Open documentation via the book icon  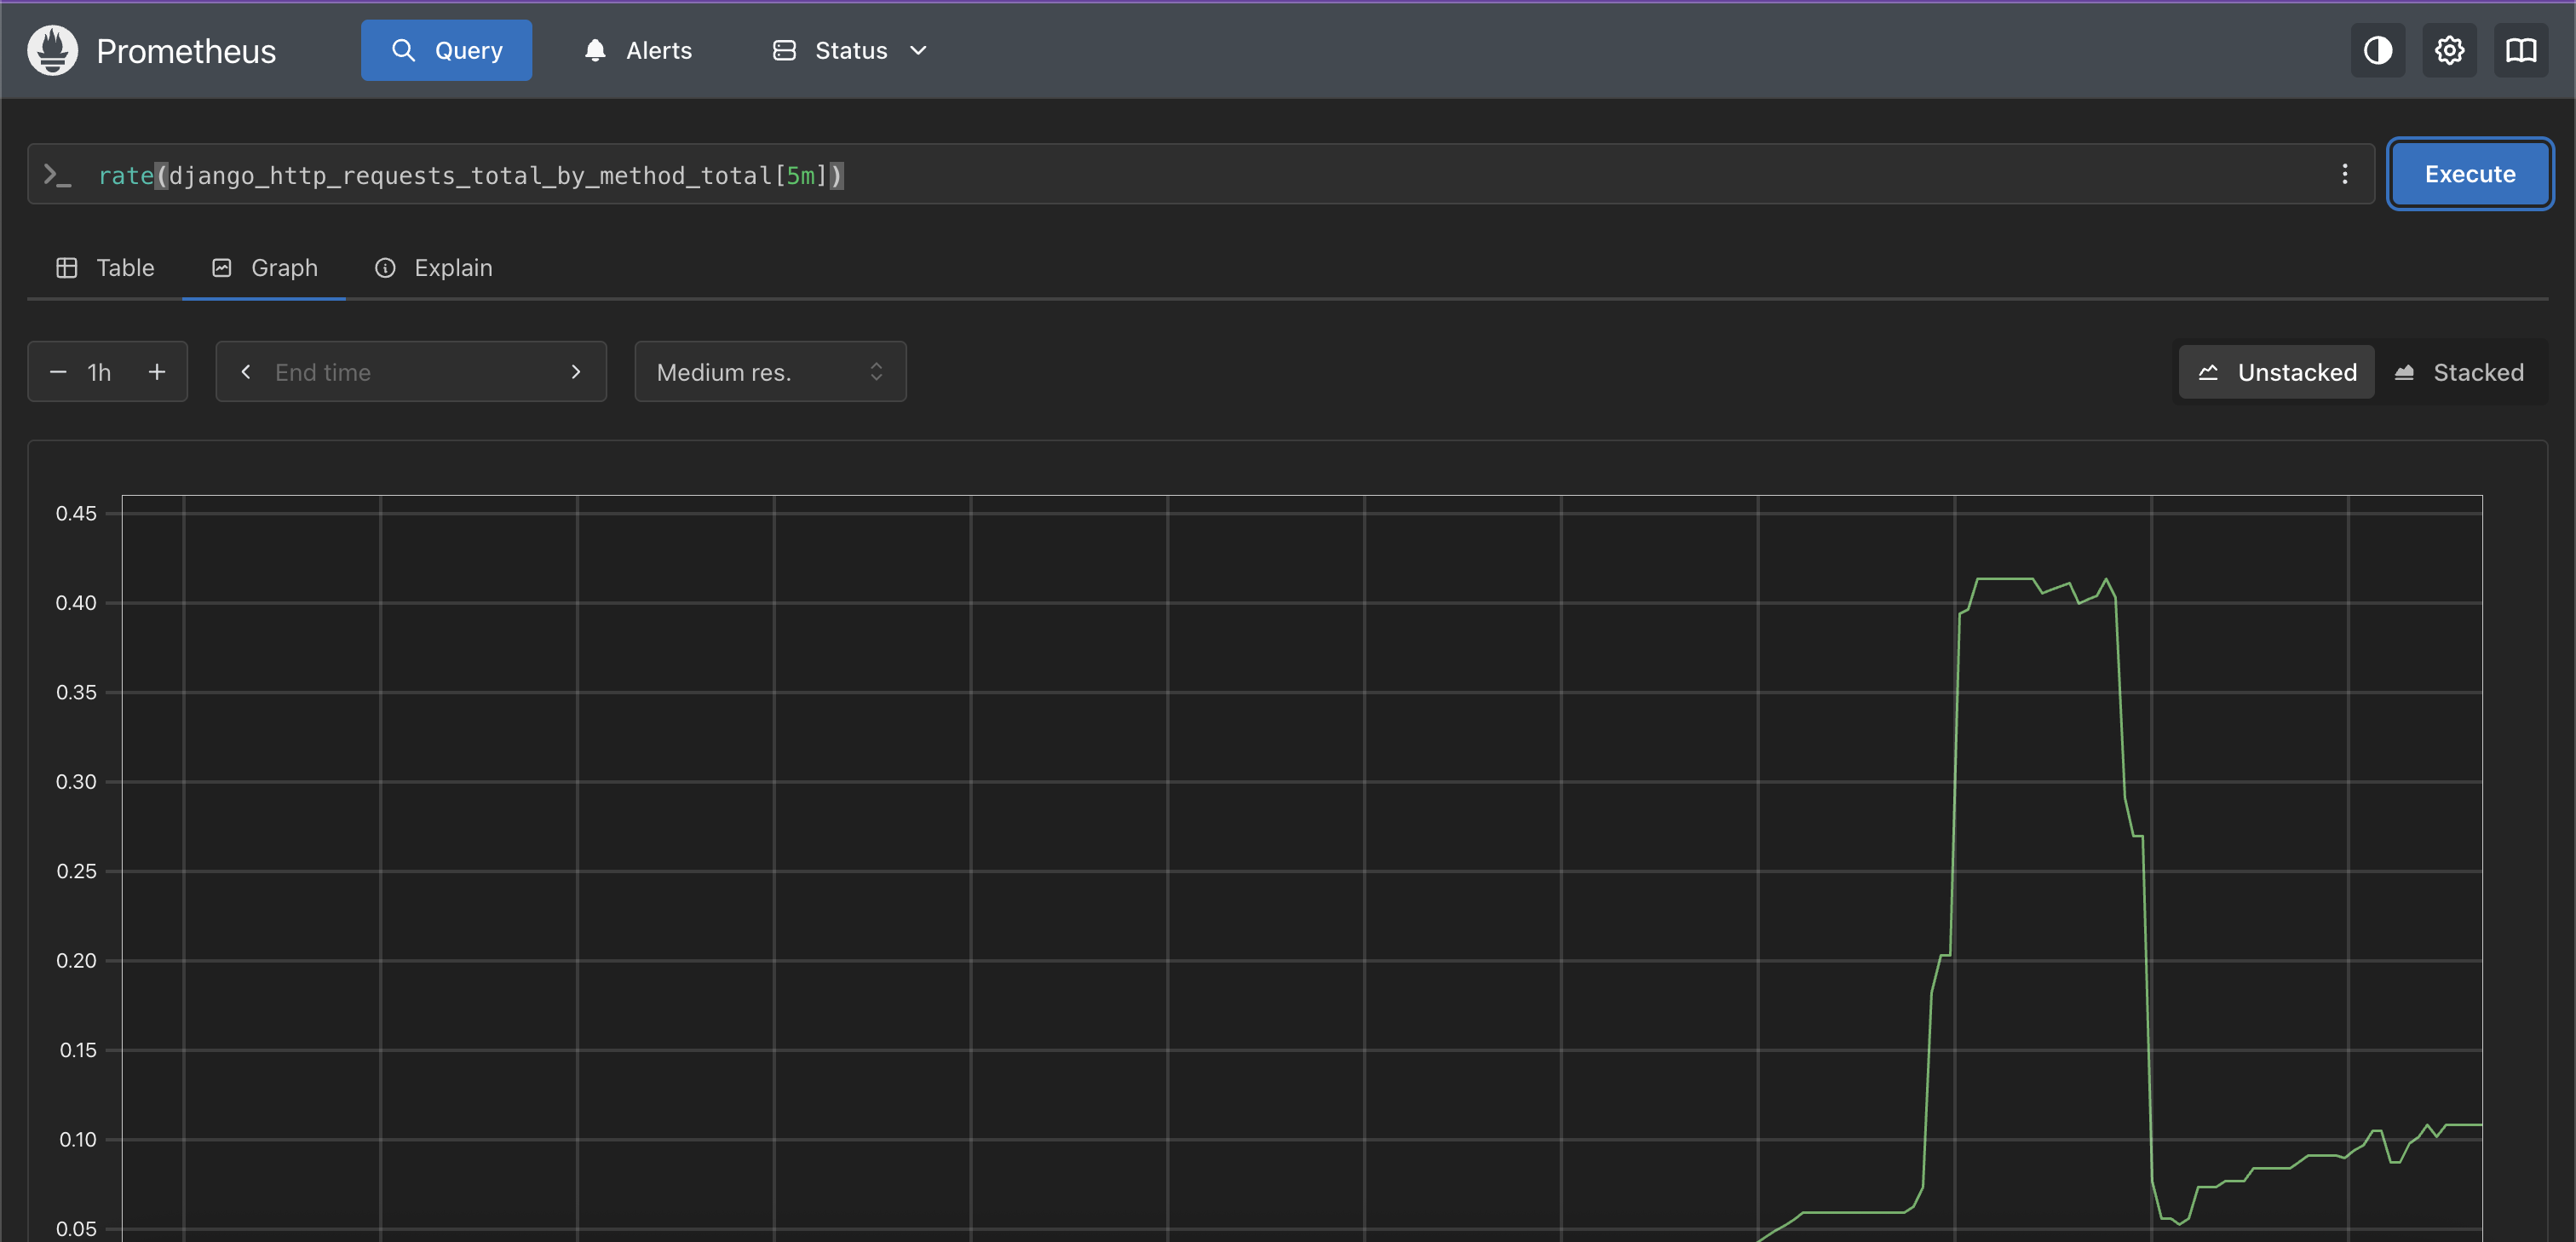point(2521,50)
